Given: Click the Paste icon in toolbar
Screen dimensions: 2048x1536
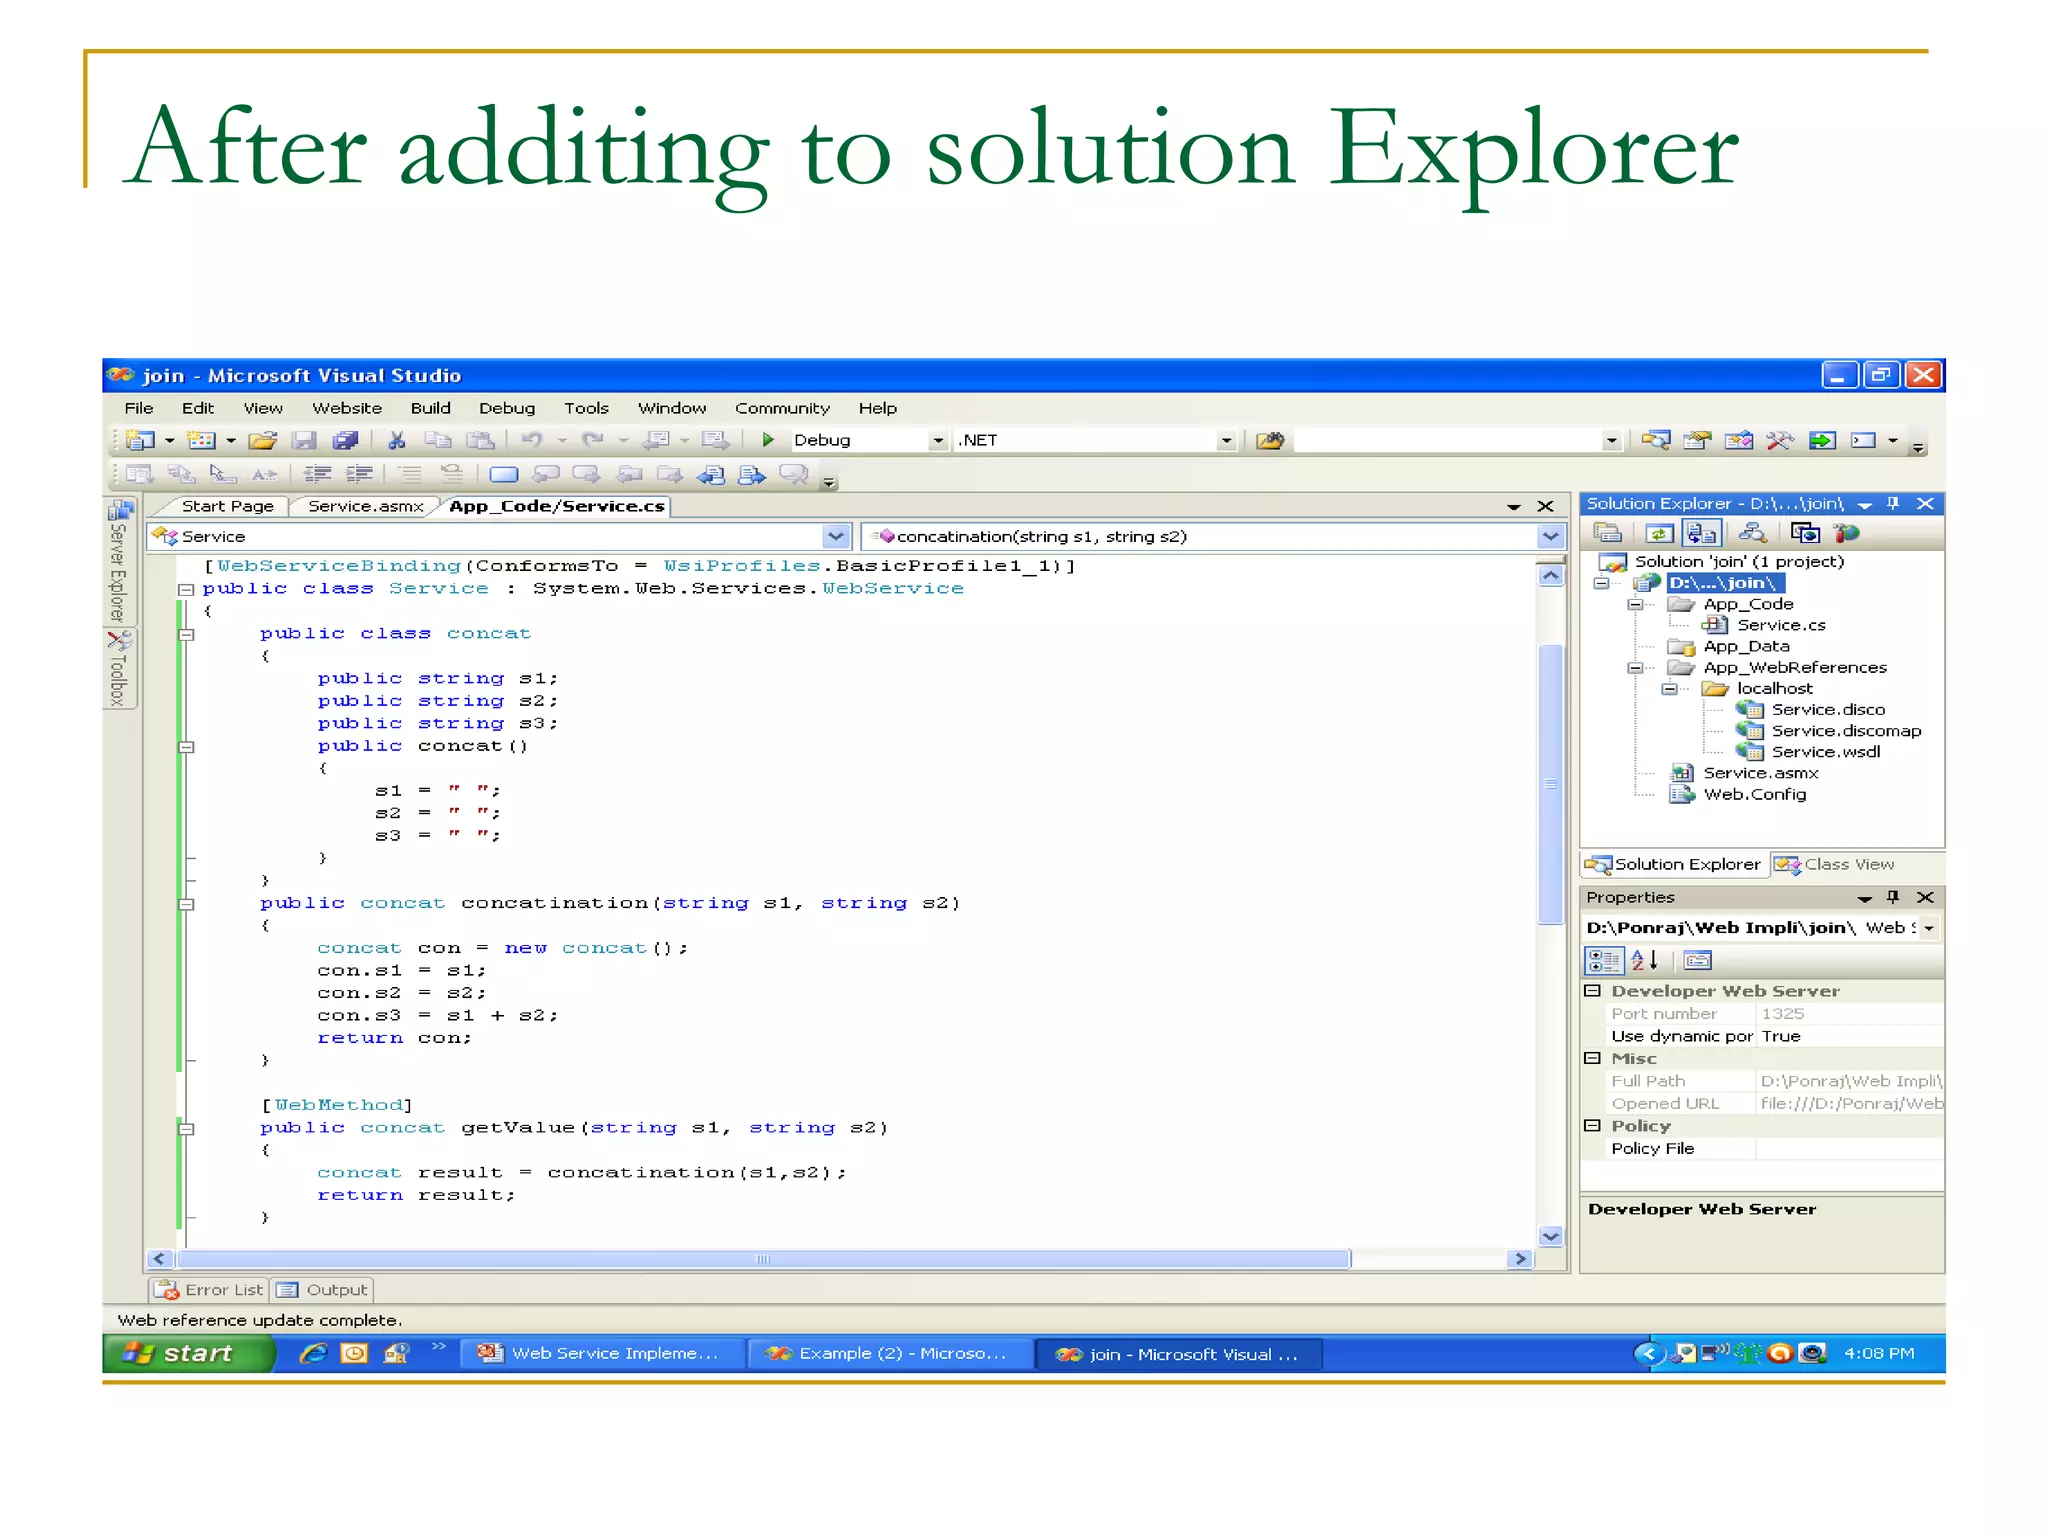Looking at the screenshot, I should [x=481, y=440].
